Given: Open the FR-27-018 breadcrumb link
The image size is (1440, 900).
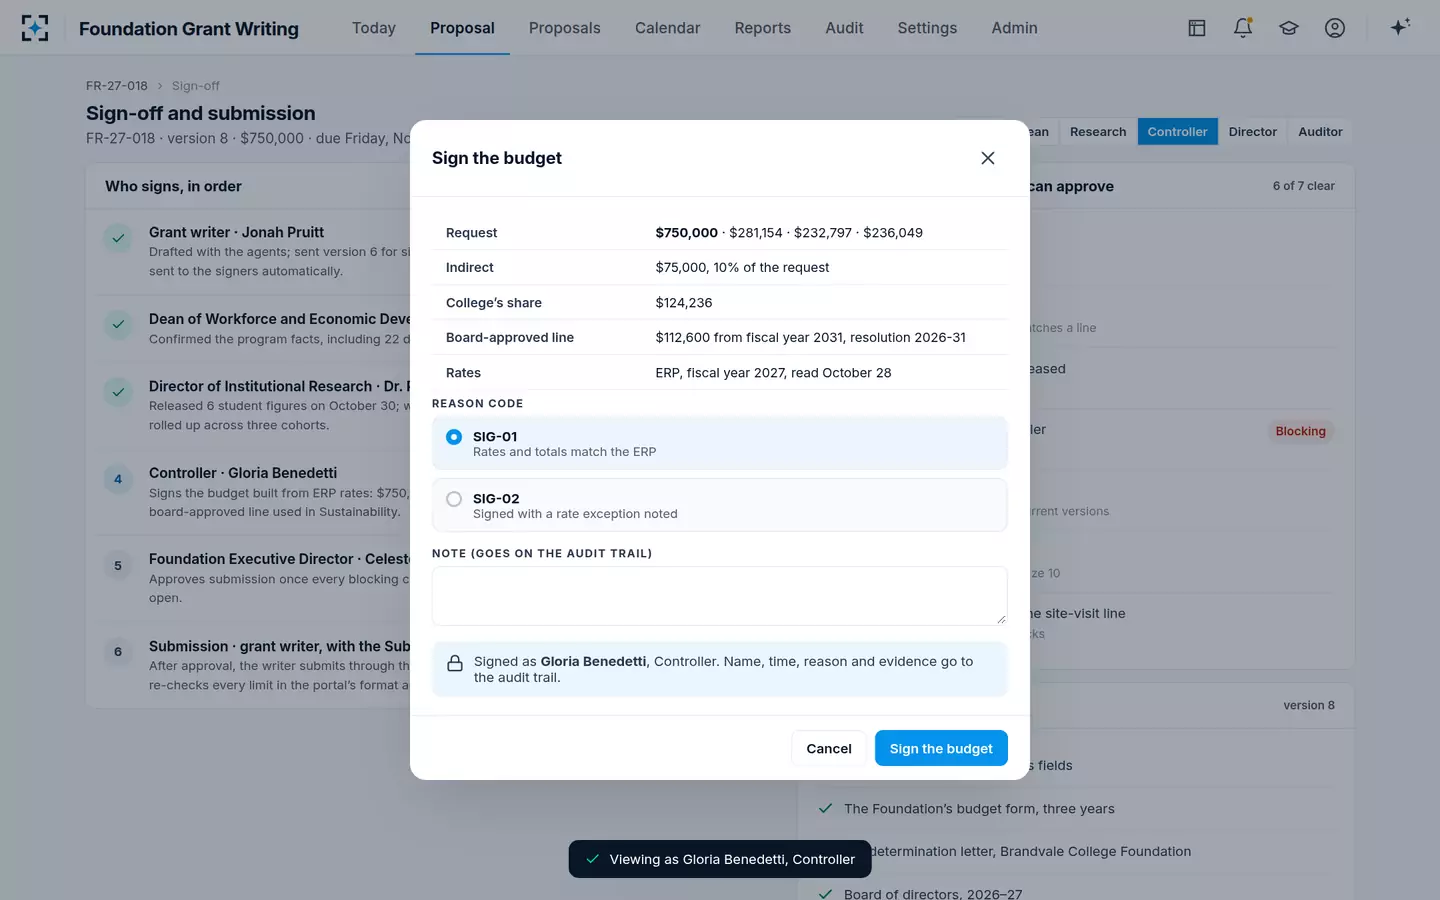Looking at the screenshot, I should [x=117, y=86].
